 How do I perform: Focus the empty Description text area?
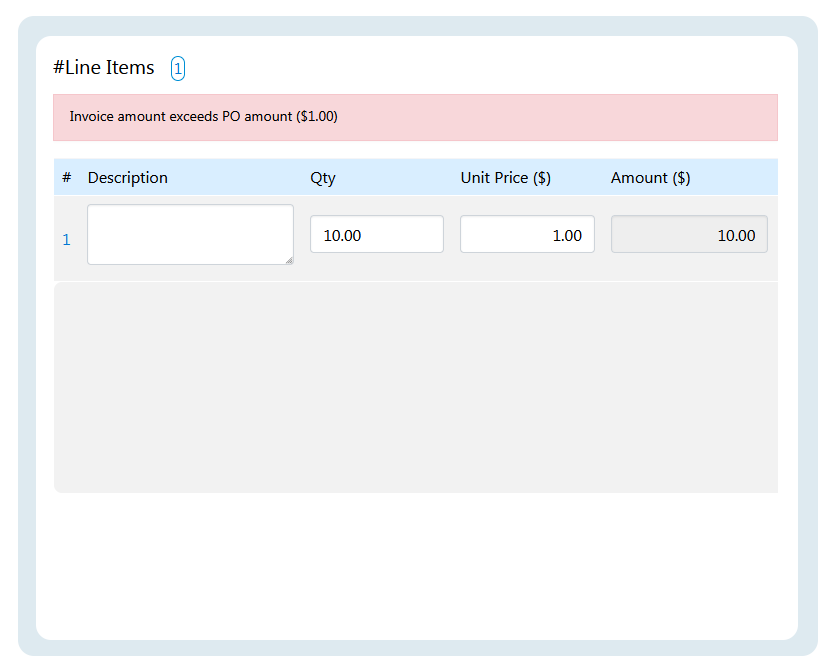(190, 234)
